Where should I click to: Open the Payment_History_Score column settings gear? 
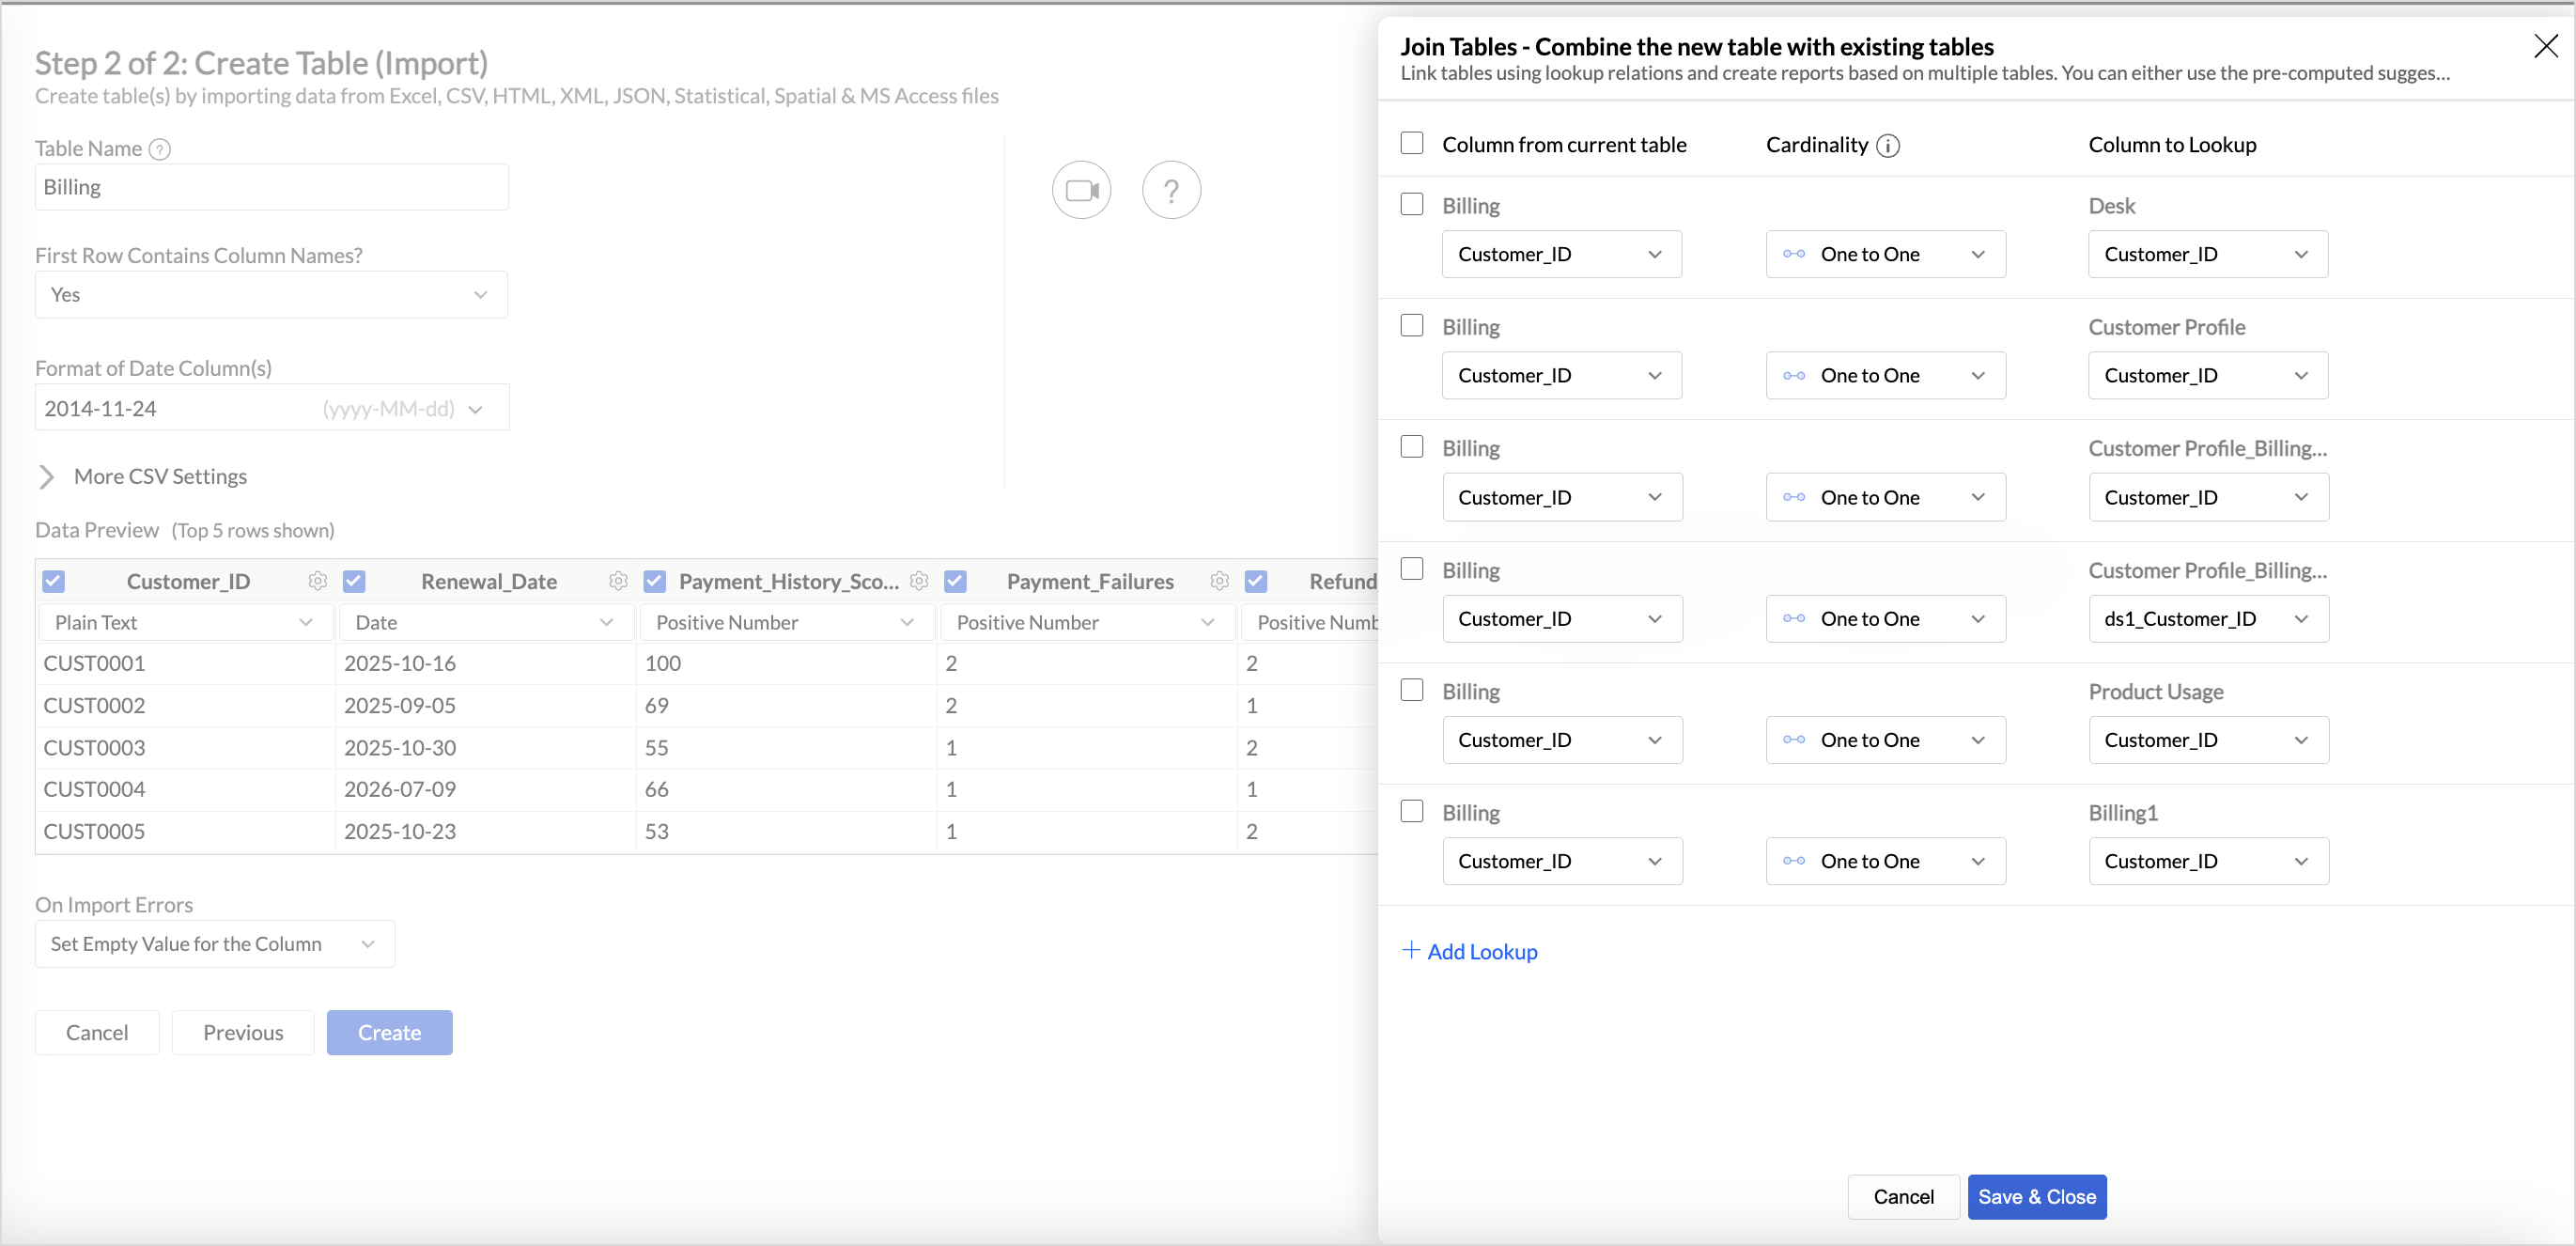[x=919, y=581]
